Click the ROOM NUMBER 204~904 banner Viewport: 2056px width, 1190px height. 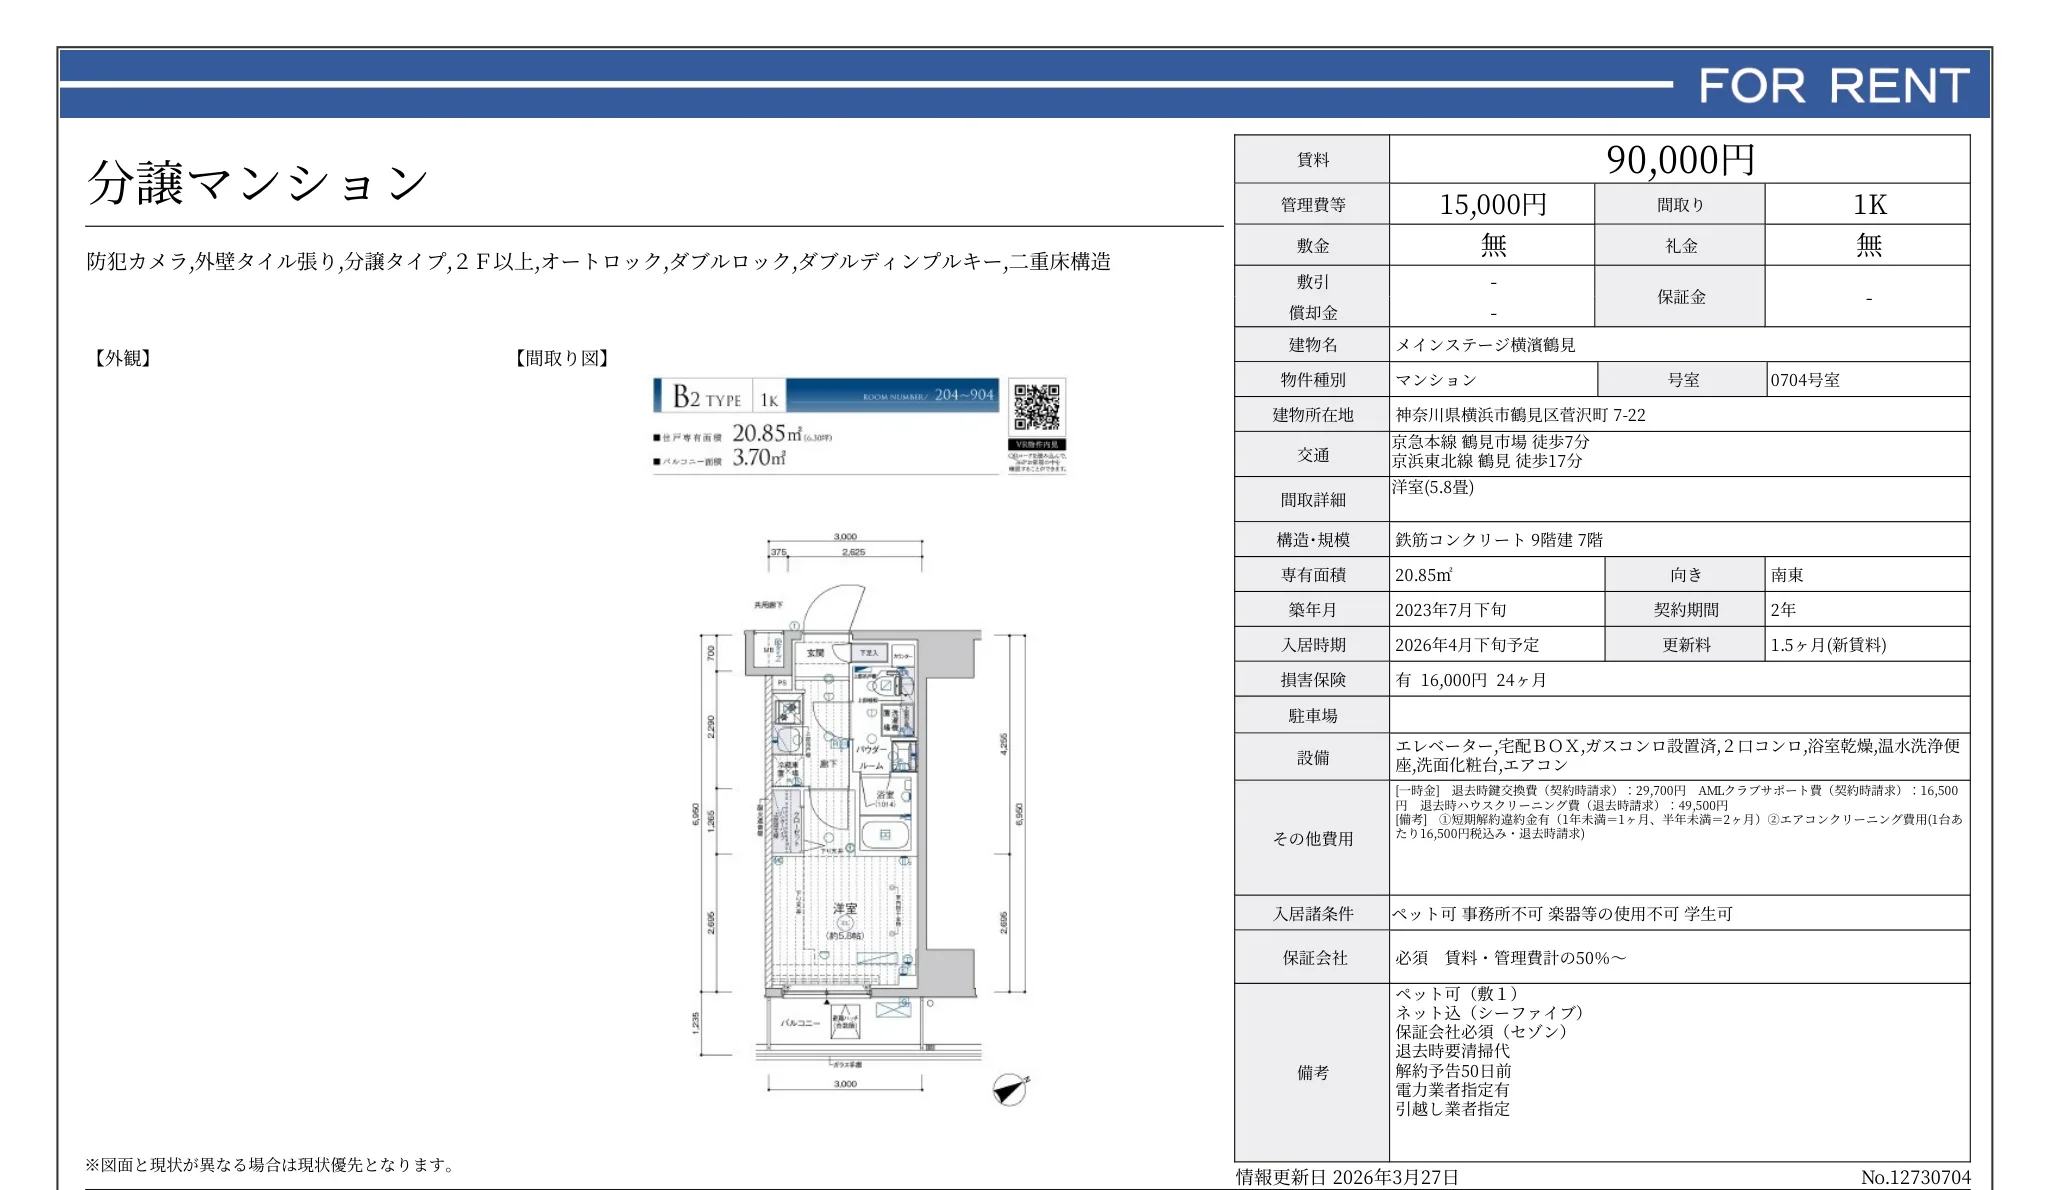[925, 396]
